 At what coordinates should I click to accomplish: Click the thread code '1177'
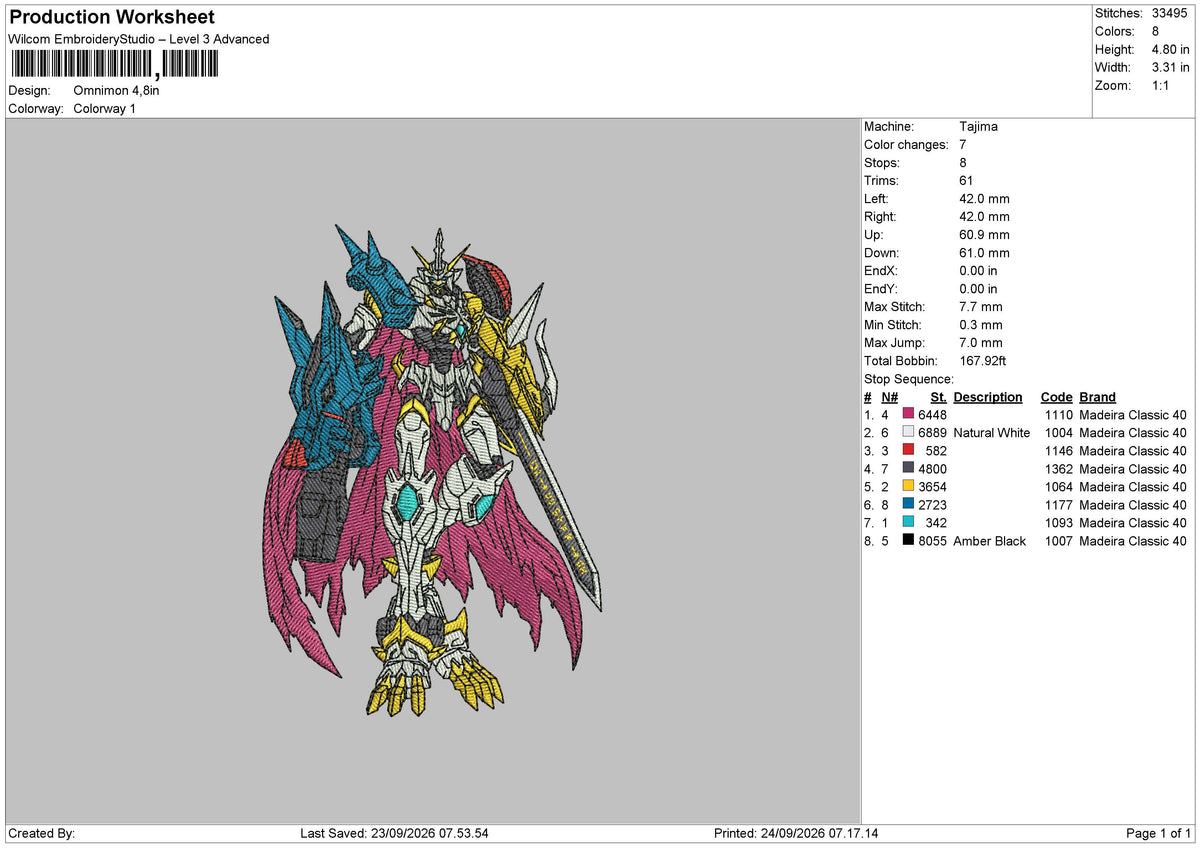pos(1059,505)
